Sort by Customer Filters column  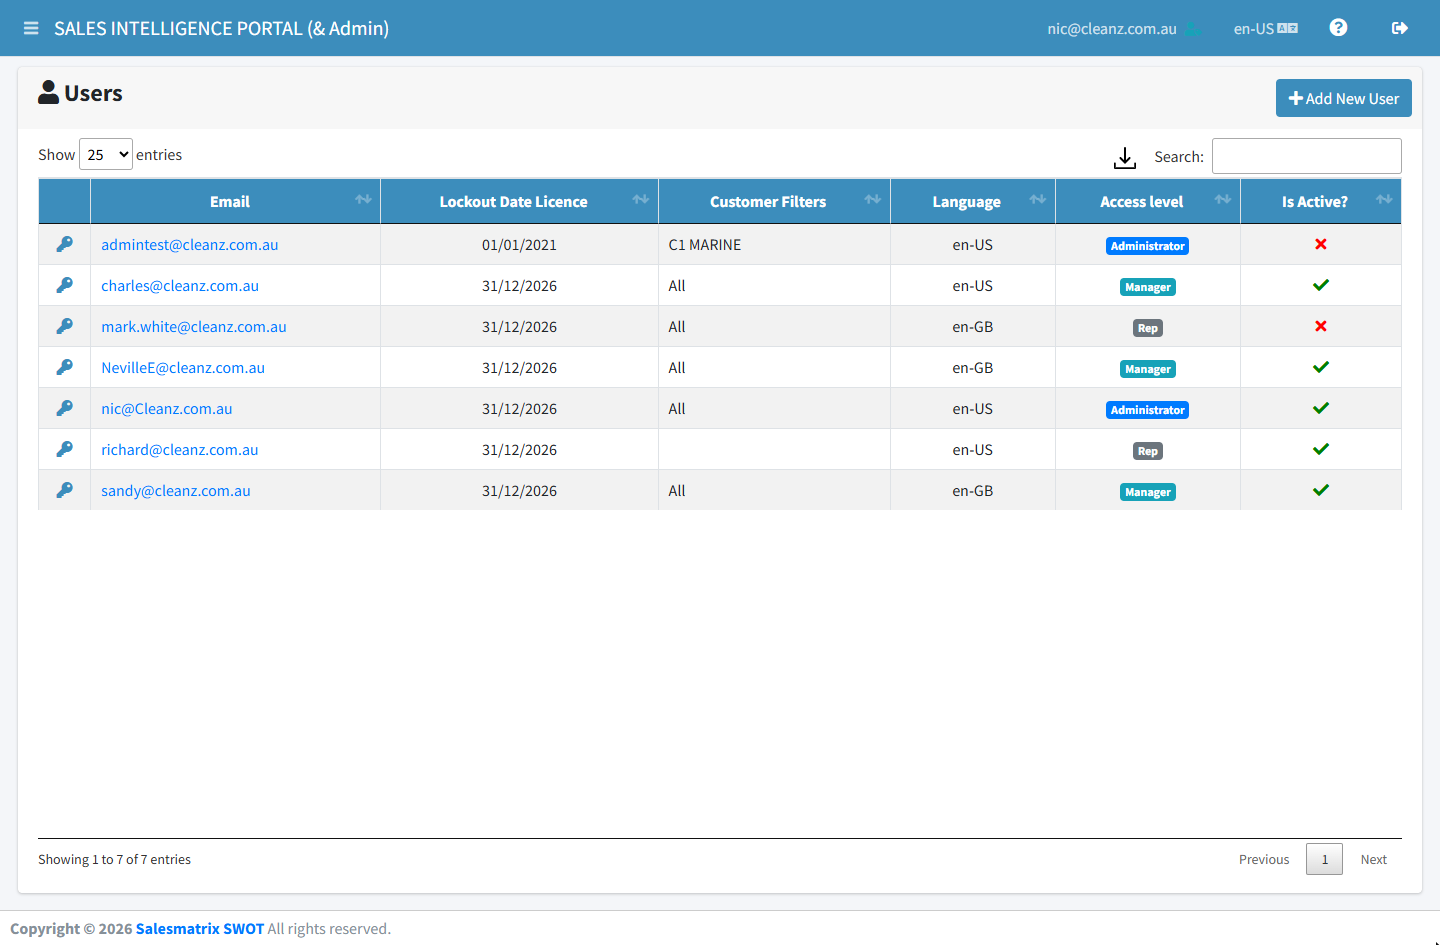(x=774, y=201)
